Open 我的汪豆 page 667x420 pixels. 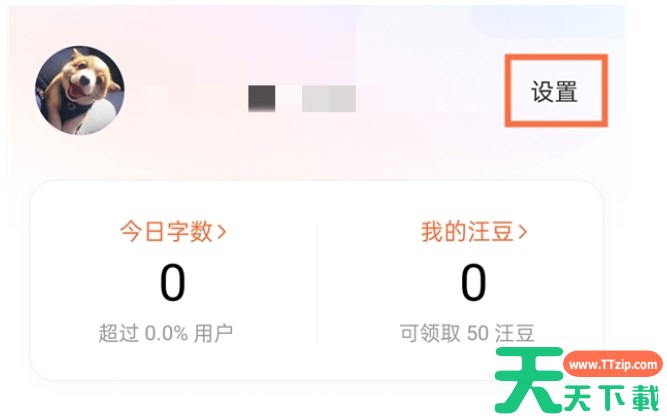pos(466,232)
